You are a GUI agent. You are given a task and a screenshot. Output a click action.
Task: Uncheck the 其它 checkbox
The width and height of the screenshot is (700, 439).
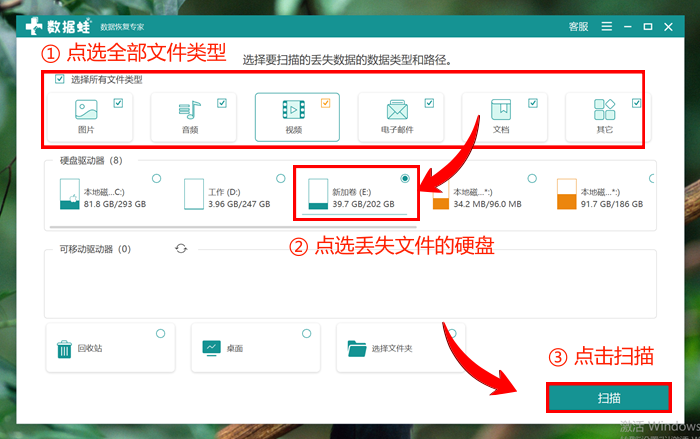(636, 103)
